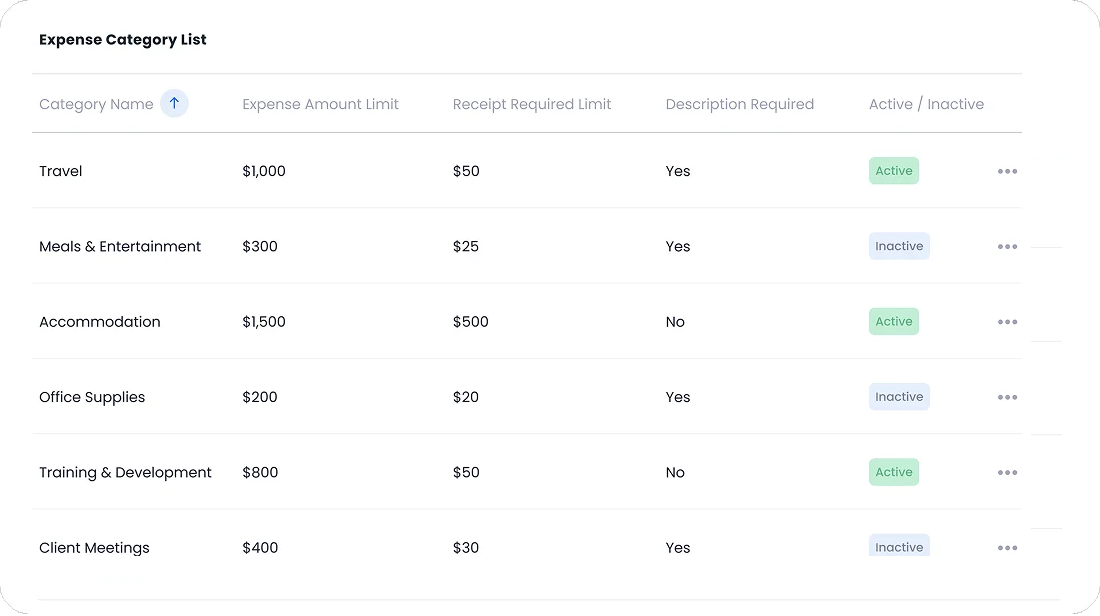Viewport: 1100px width, 616px height.
Task: Open more options menu for Travel row
Action: (1007, 171)
